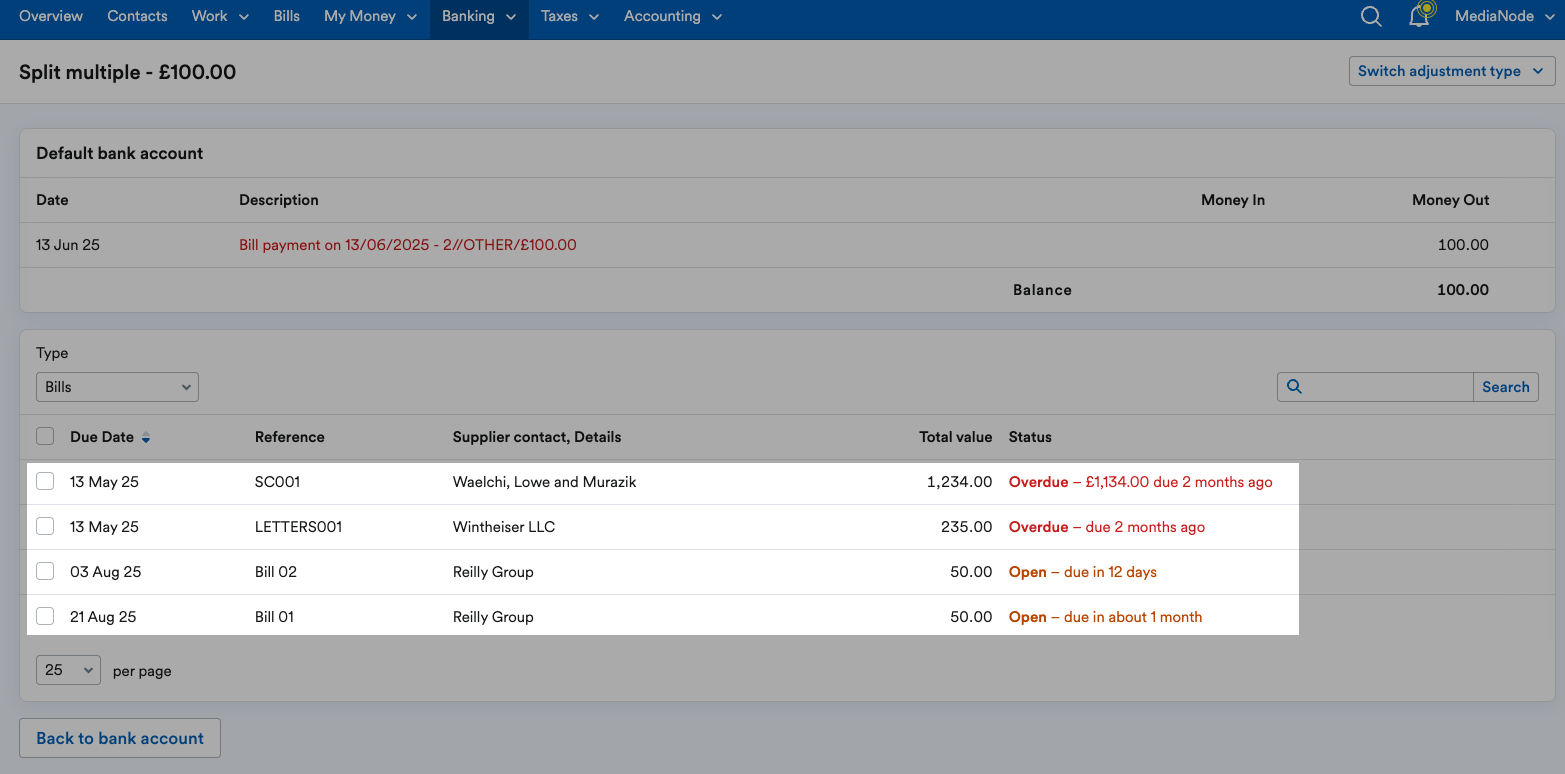This screenshot has width=1565, height=774.
Task: Click due date 03 Aug 25
Action: 106,572
